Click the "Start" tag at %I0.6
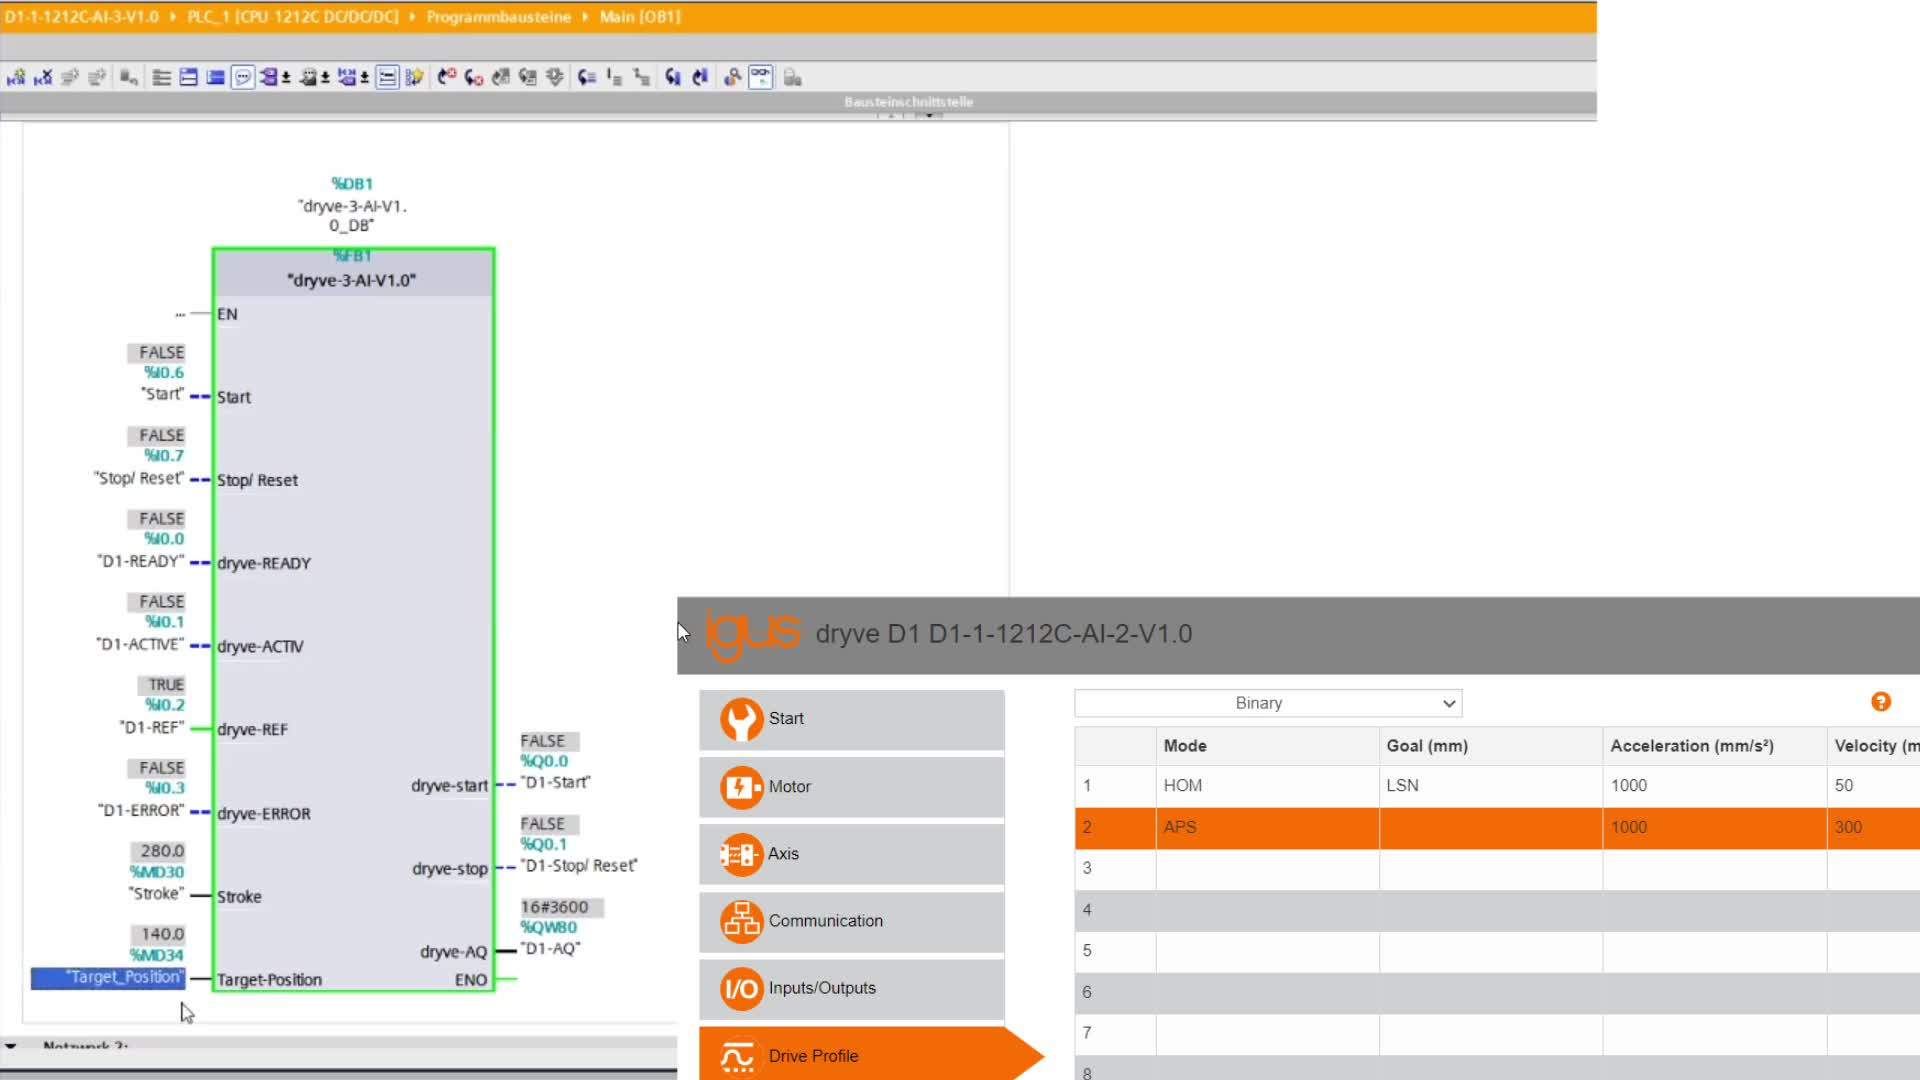 [163, 394]
